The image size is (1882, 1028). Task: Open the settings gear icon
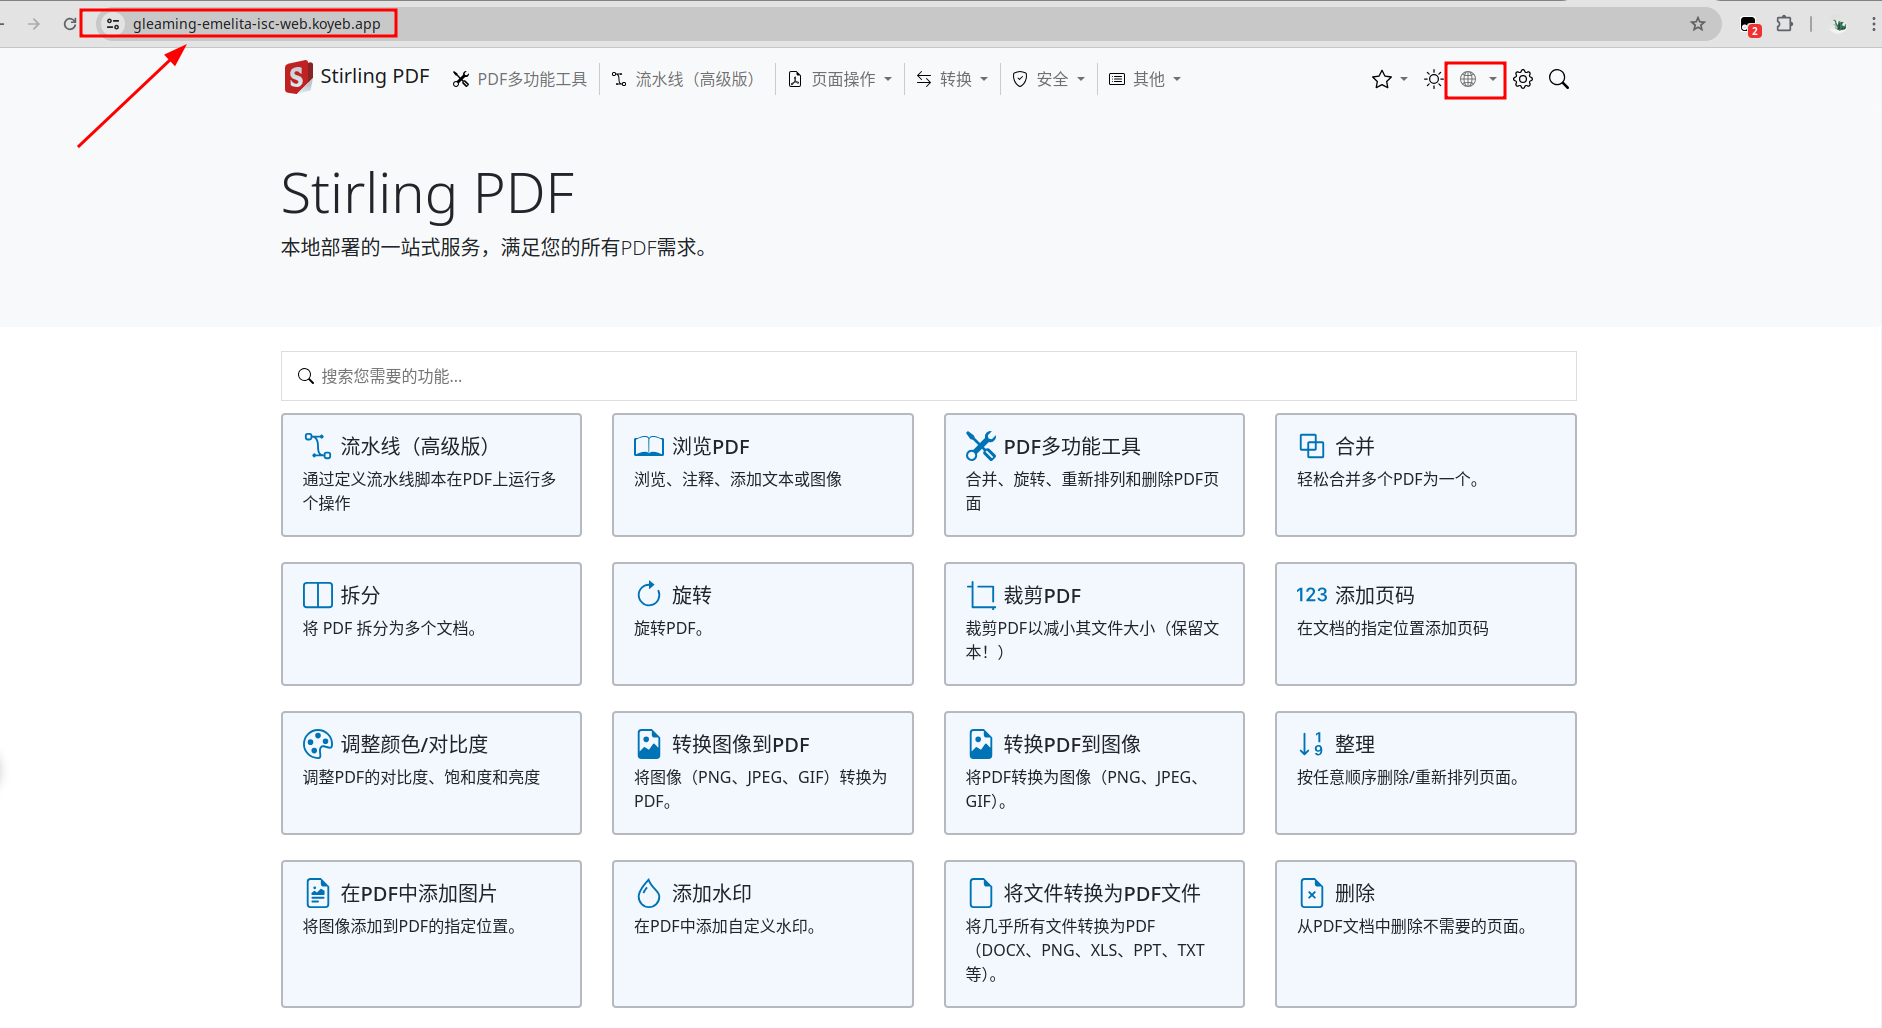(1522, 79)
